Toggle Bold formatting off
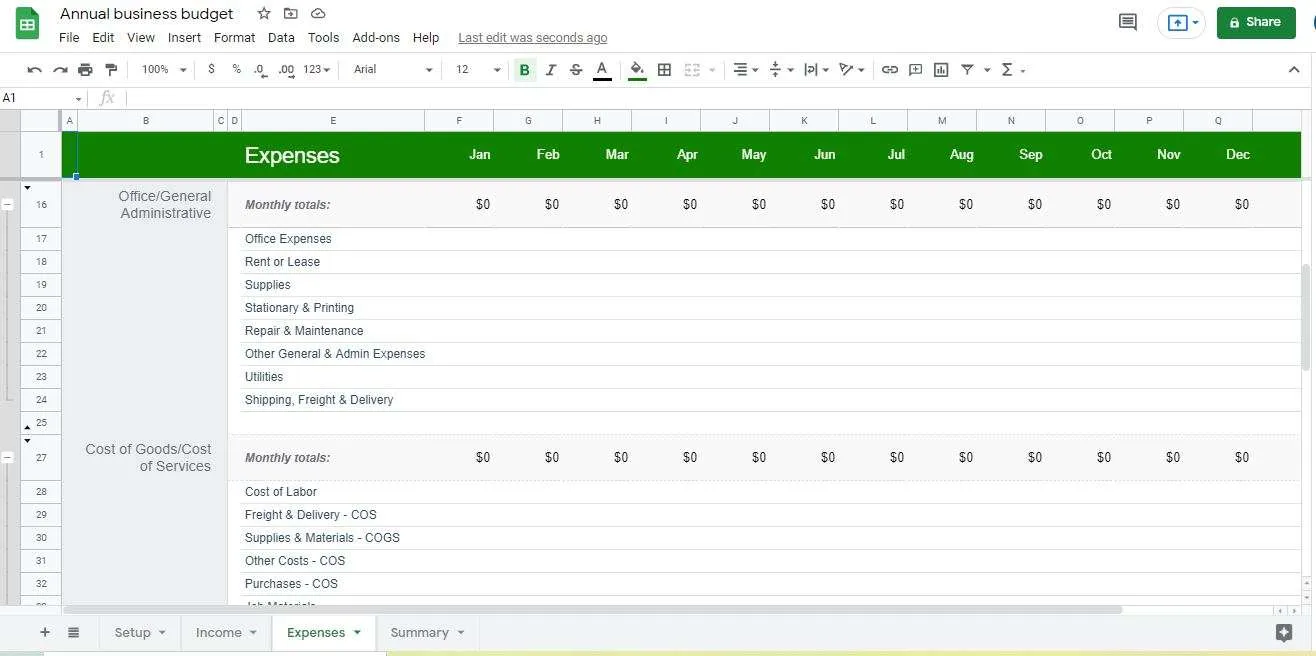Screen dimensions: 1316x656 [x=524, y=70]
